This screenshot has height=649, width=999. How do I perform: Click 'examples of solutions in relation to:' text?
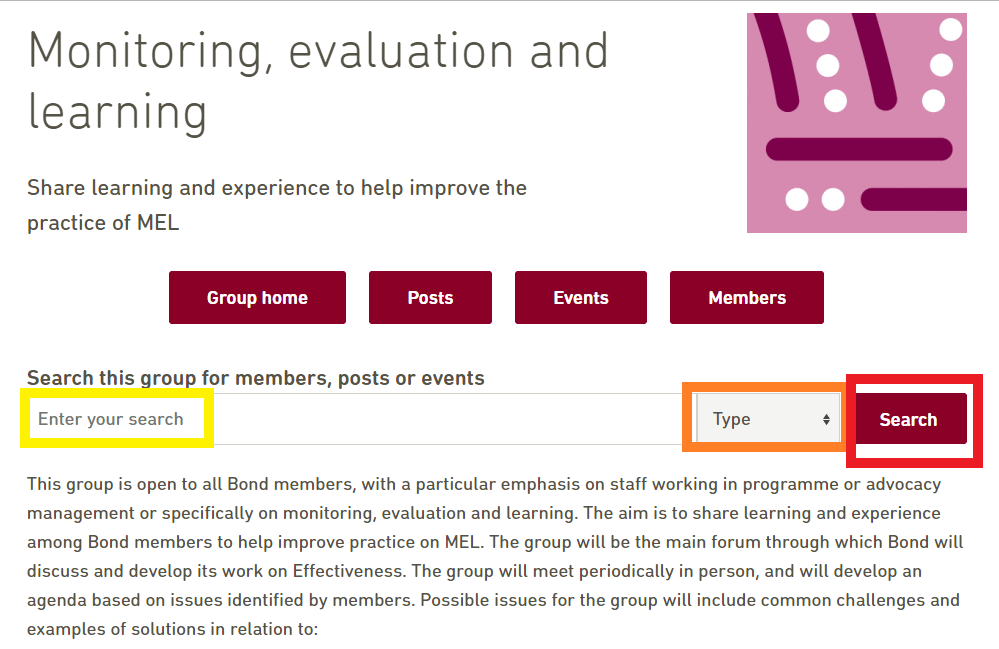[172, 629]
